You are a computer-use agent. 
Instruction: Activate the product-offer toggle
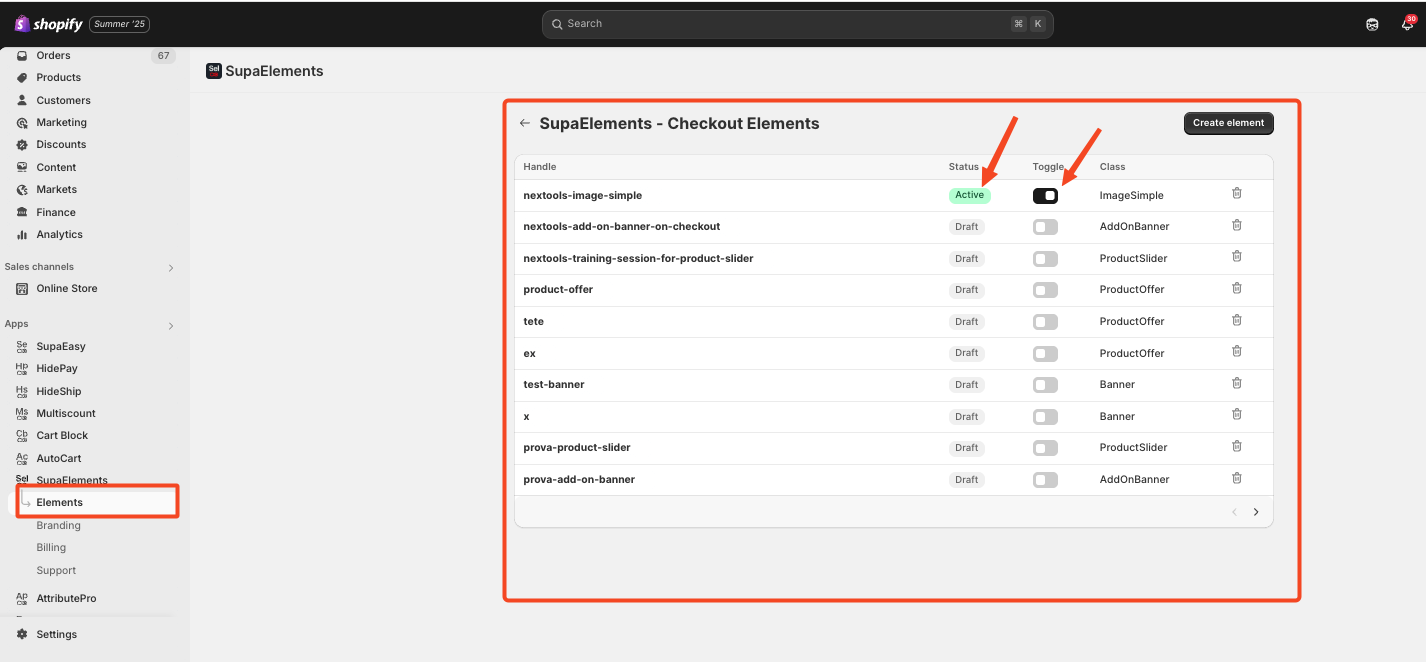point(1045,290)
